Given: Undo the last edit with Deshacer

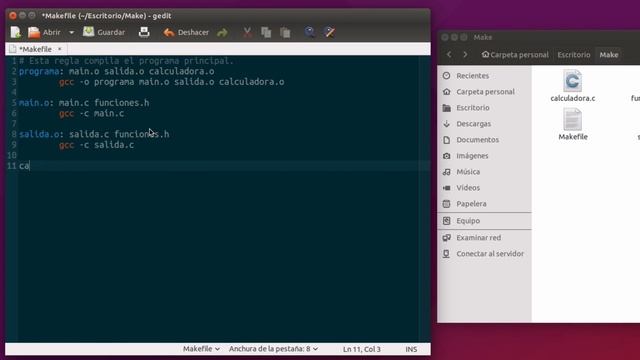Looking at the screenshot, I should coord(186,32).
